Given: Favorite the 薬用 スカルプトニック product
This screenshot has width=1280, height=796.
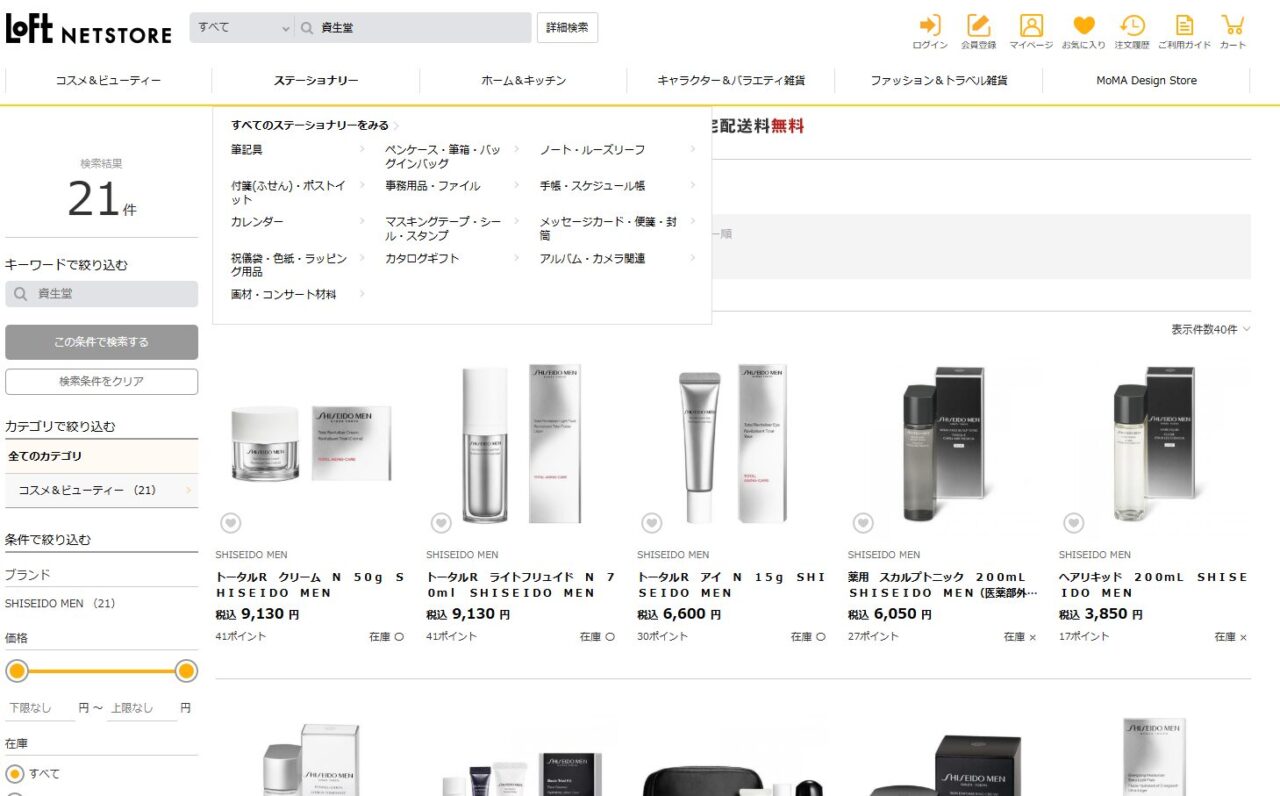Looking at the screenshot, I should (863, 523).
